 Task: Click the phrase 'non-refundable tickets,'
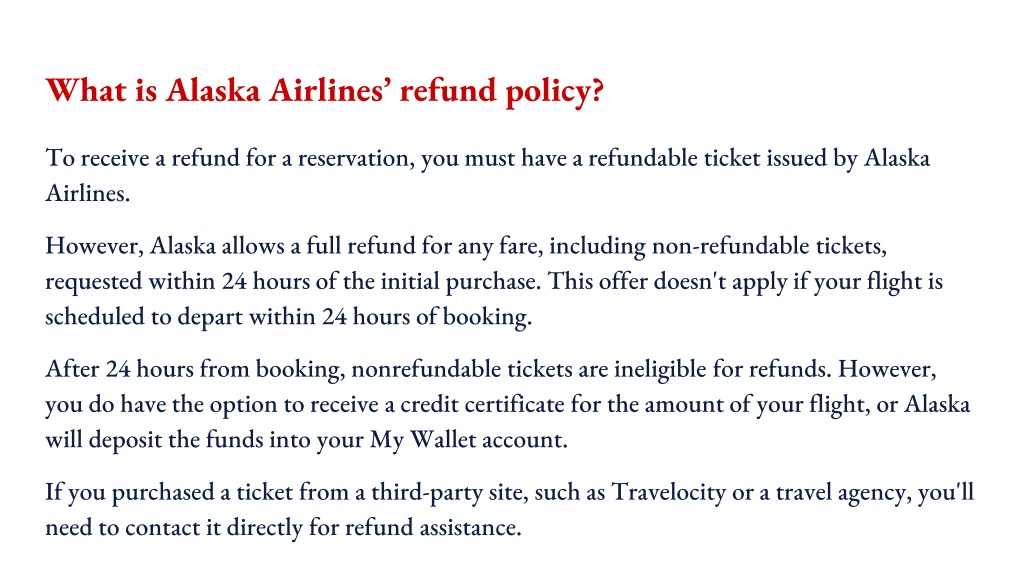[769, 246]
